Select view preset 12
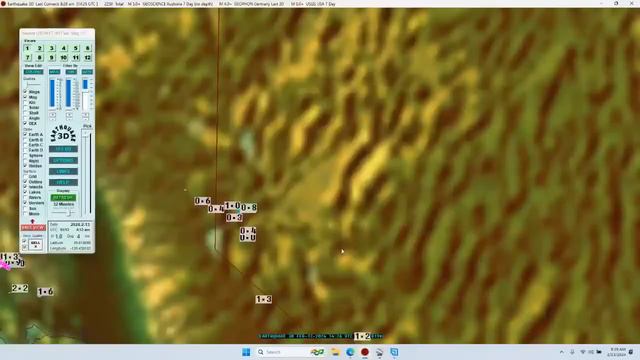The height and width of the screenshot is (360, 640). point(87,58)
